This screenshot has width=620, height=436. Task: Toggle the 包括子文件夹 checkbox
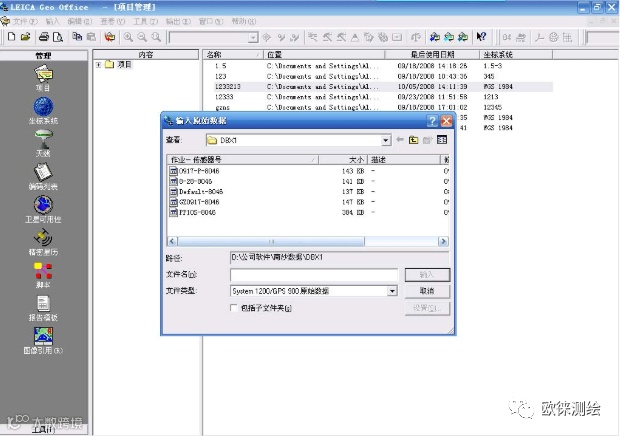click(x=234, y=308)
